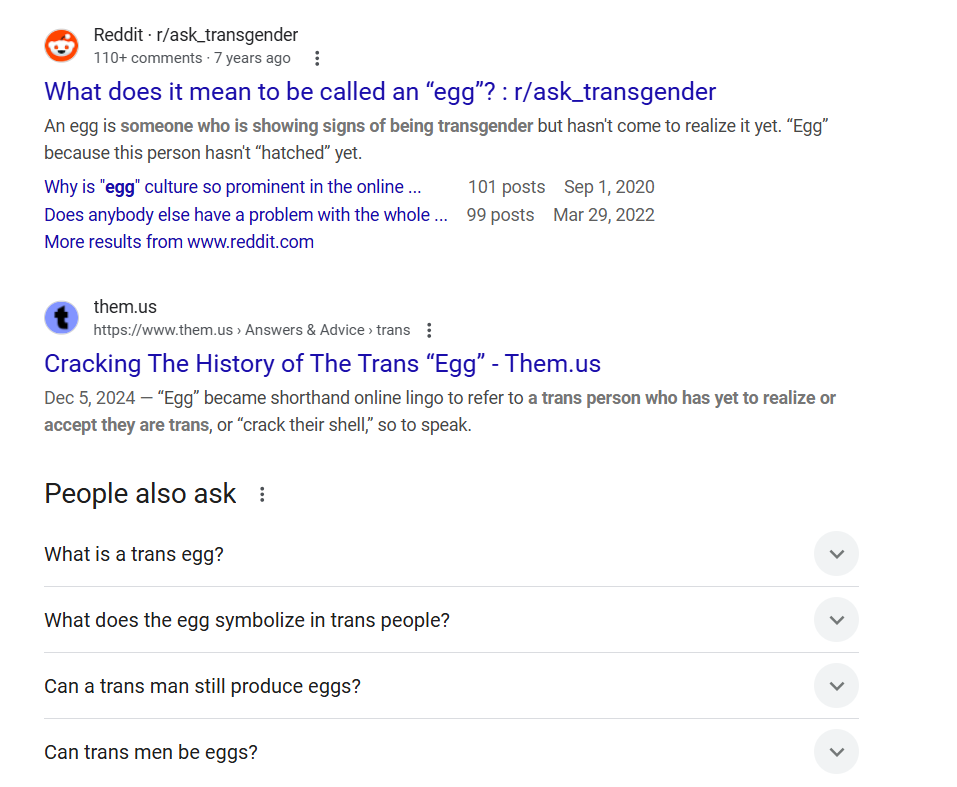Image resolution: width=957 pixels, height=787 pixels.
Task: Open "Cracking The History of The Trans Egg" article
Action: [x=322, y=363]
